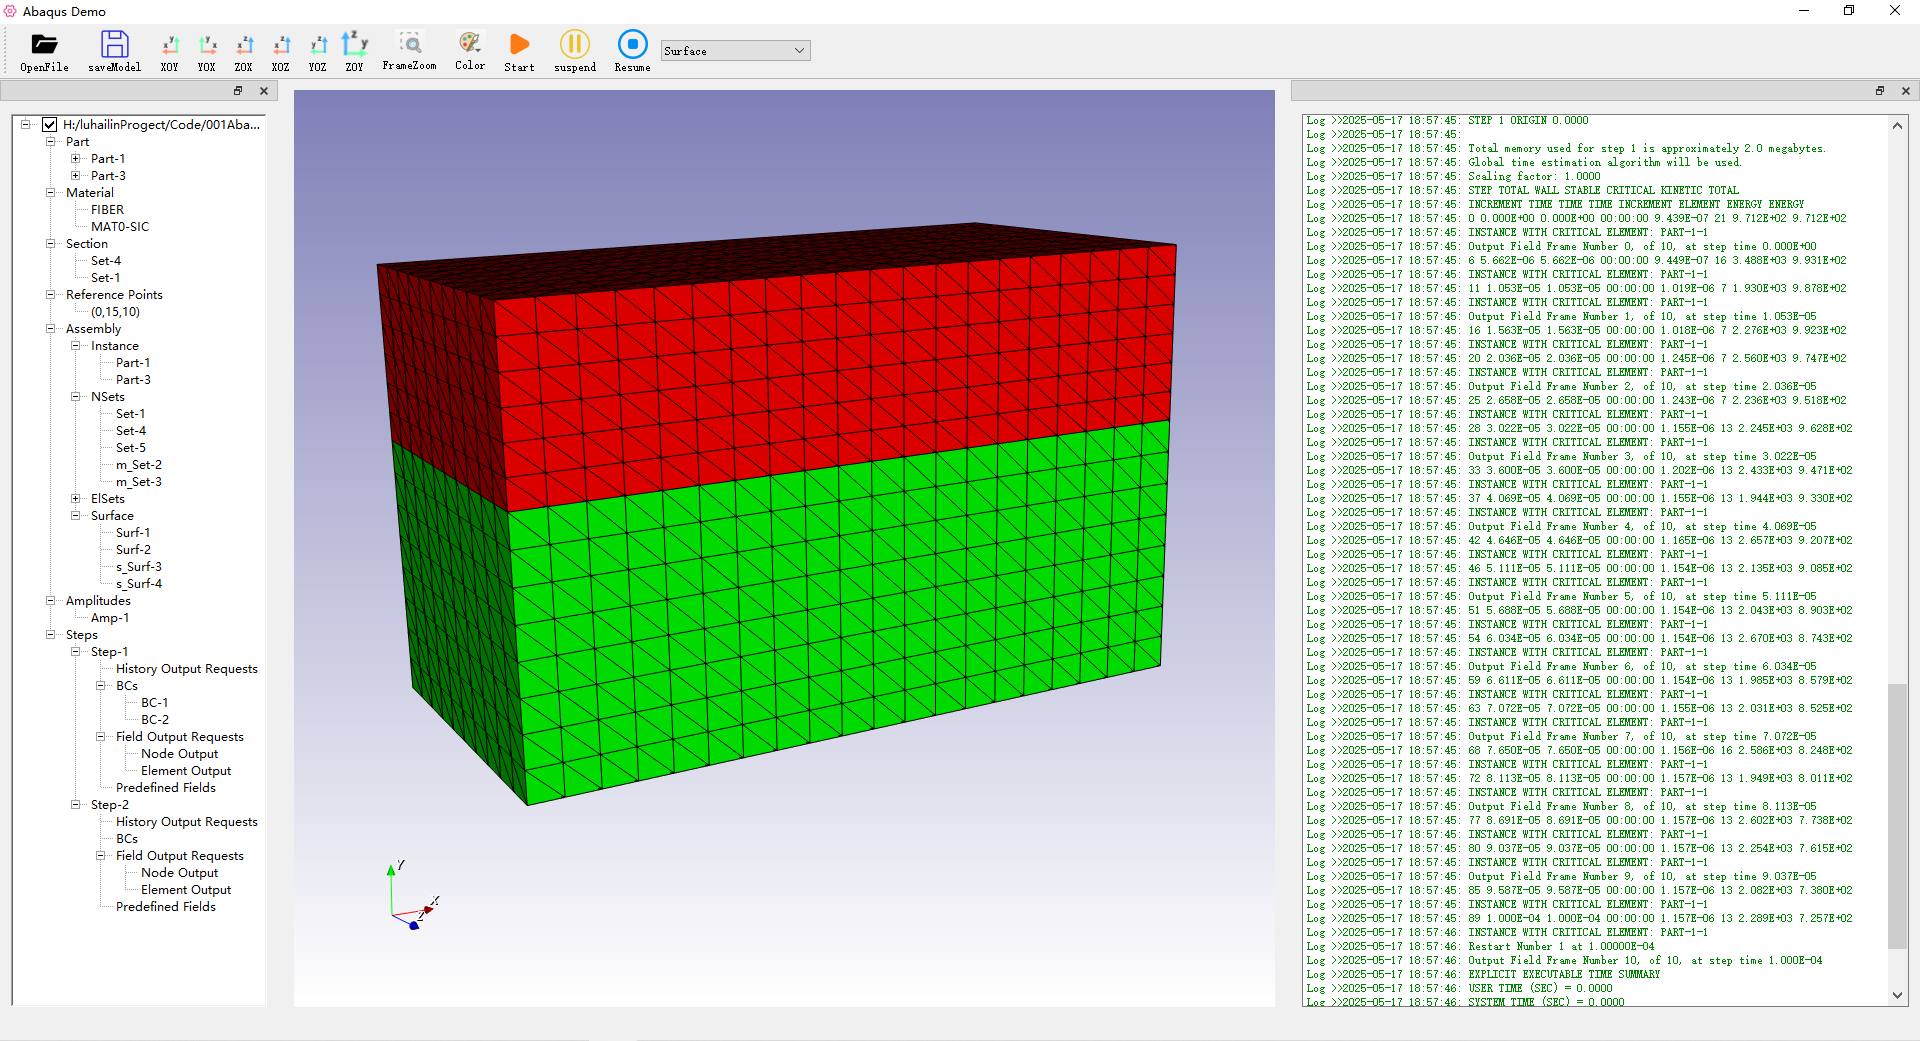Close the log panel

pyautogui.click(x=1906, y=91)
